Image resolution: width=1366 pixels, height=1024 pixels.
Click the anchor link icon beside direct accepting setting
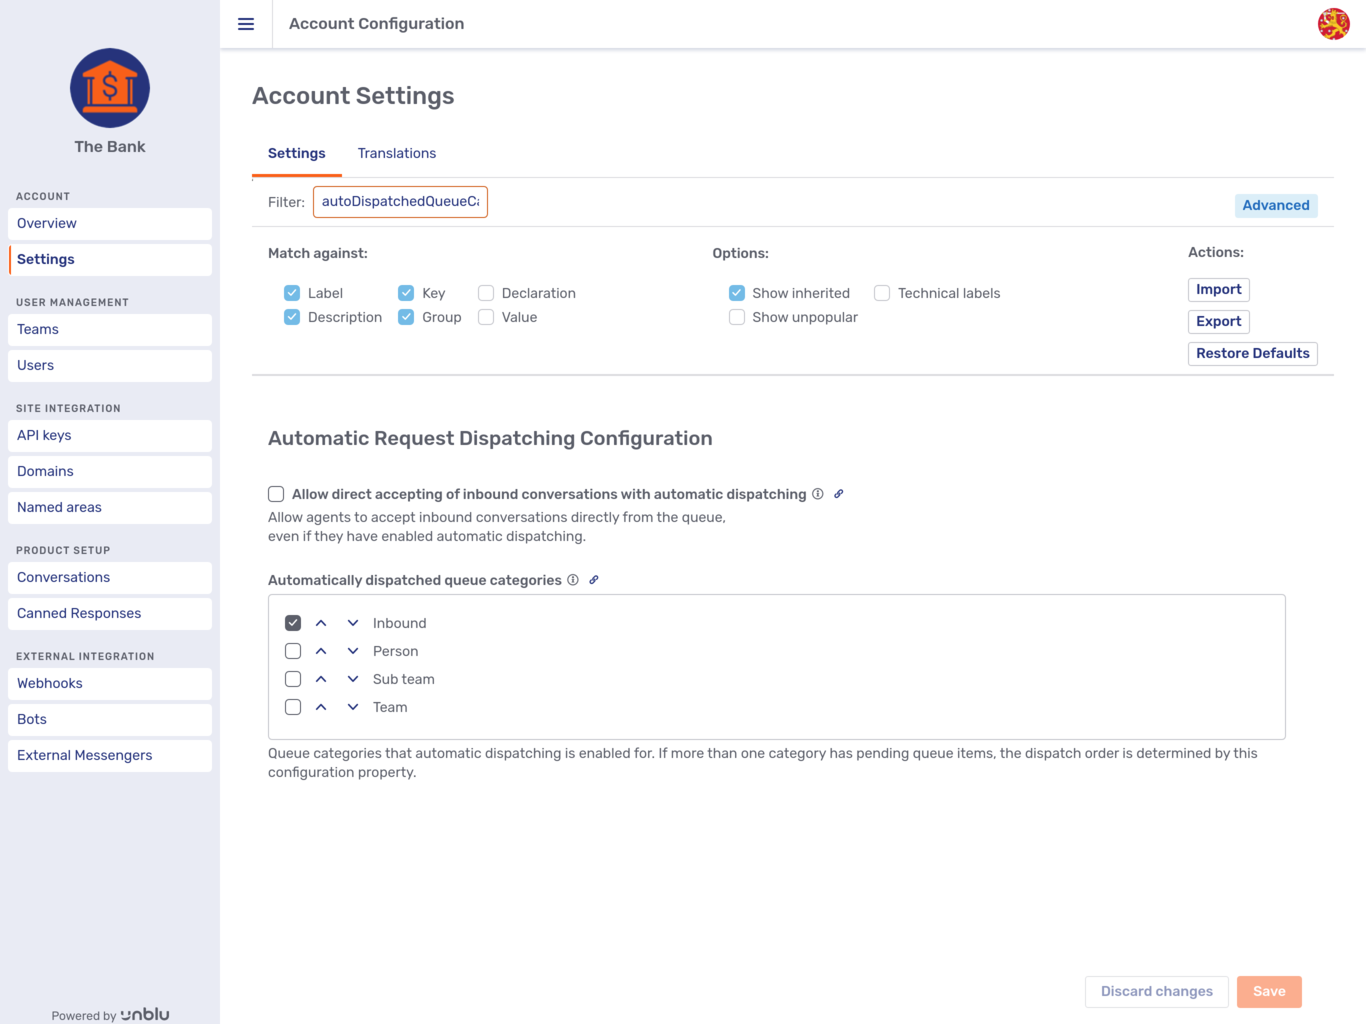839,493
